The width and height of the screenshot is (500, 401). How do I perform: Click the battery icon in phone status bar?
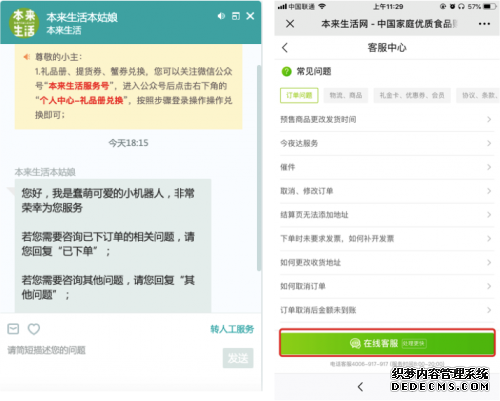click(x=489, y=6)
